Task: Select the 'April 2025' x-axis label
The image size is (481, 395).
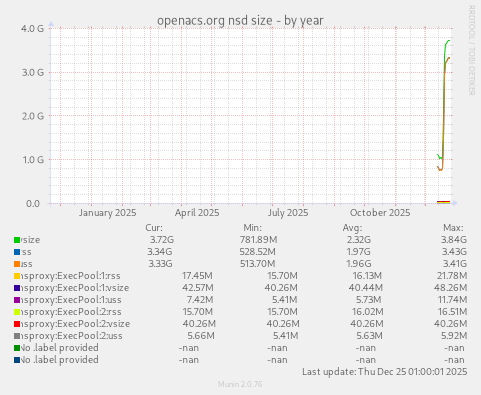Action: pyautogui.click(x=197, y=213)
